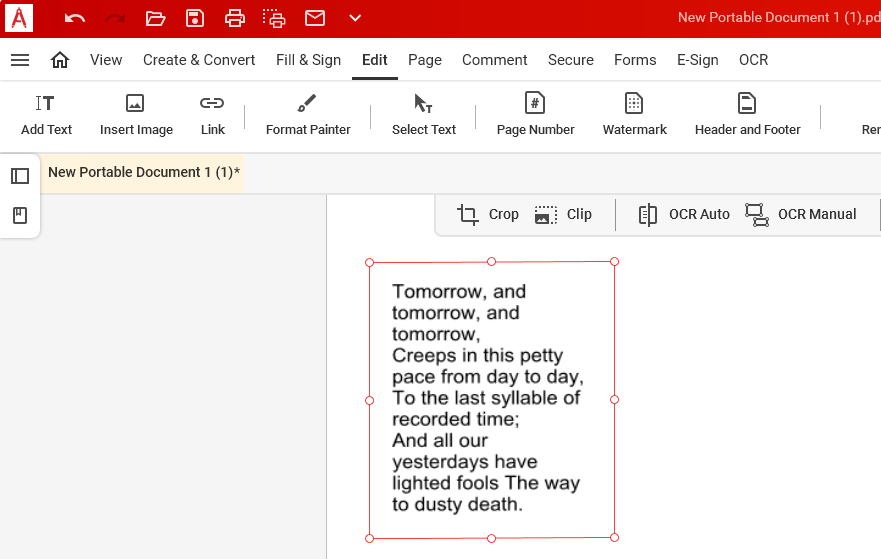The image size is (881, 559).
Task: Run OCR Auto on the image
Action: tap(684, 215)
